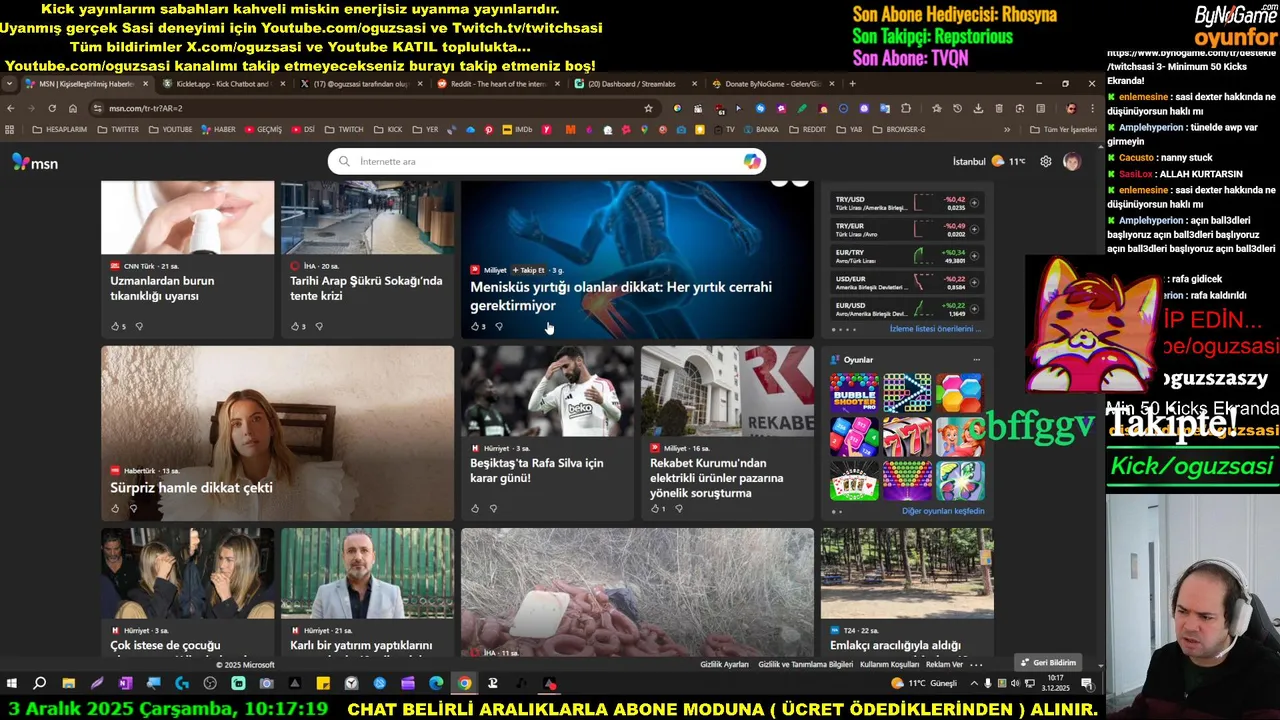
Task: Open browser downloads icon
Action: [x=978, y=108]
